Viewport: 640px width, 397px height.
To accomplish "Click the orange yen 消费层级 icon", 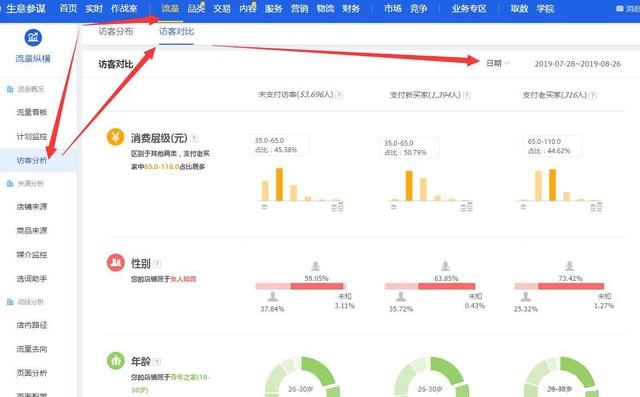I will (x=116, y=137).
